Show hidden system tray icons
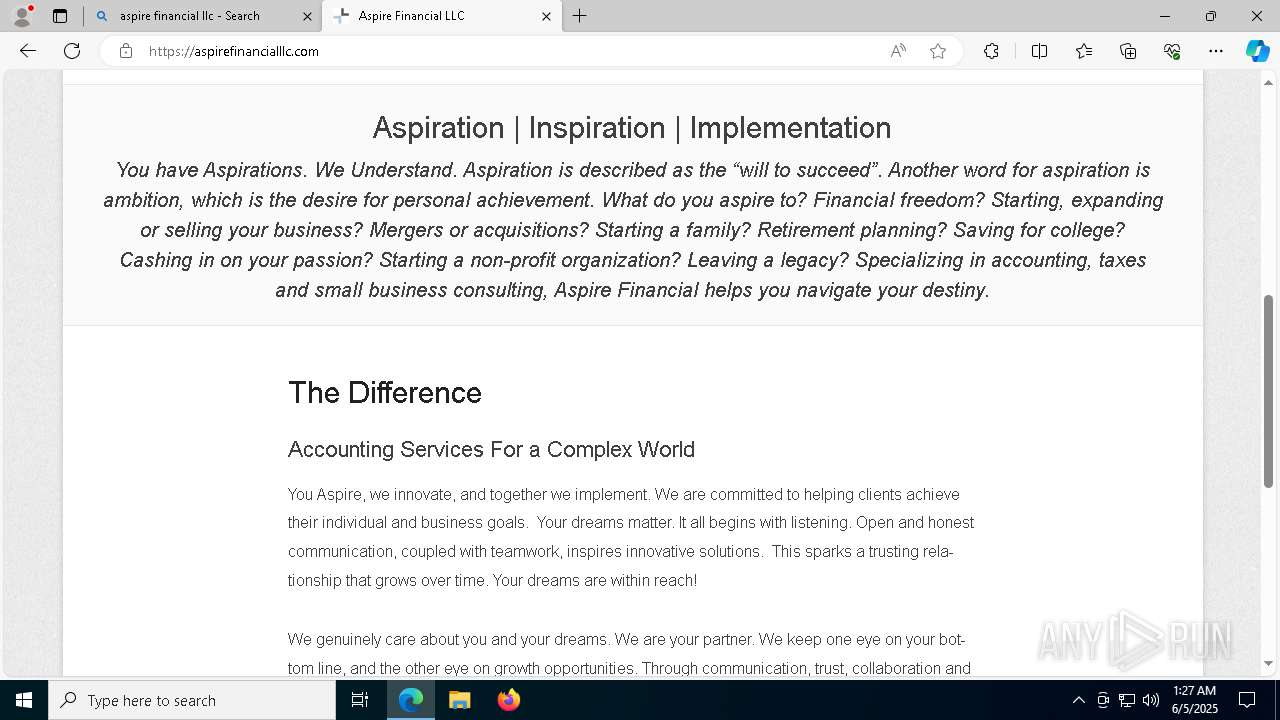The width and height of the screenshot is (1280, 720). coord(1078,700)
